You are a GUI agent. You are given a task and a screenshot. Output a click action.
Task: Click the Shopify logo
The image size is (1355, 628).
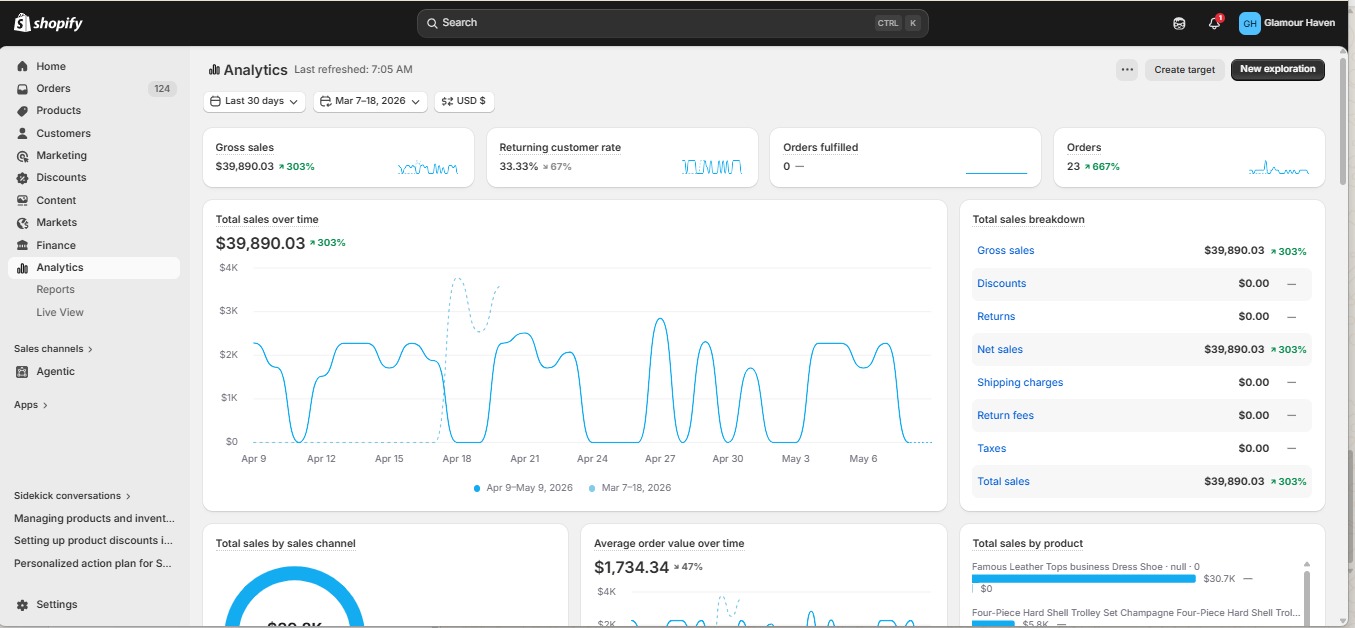tap(48, 22)
